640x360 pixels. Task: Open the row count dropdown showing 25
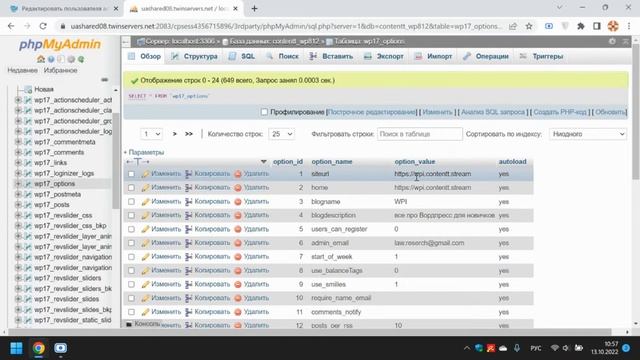point(281,134)
